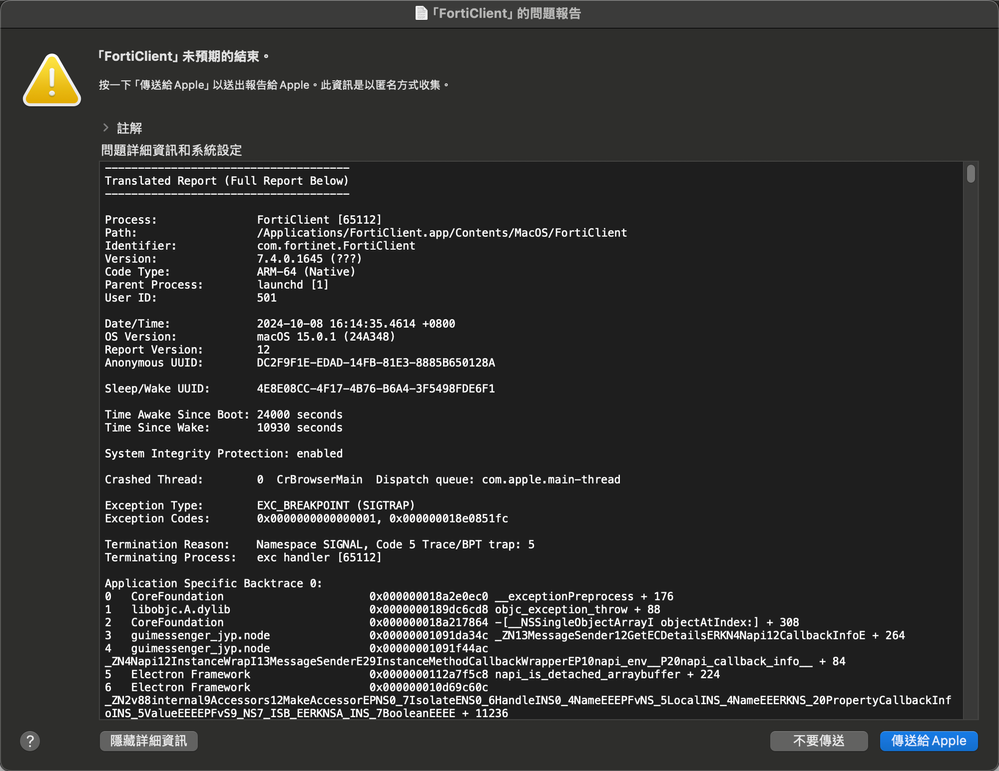The image size is (999, 771).
Task: Click the report scrollbar thumb
Action: tap(970, 174)
